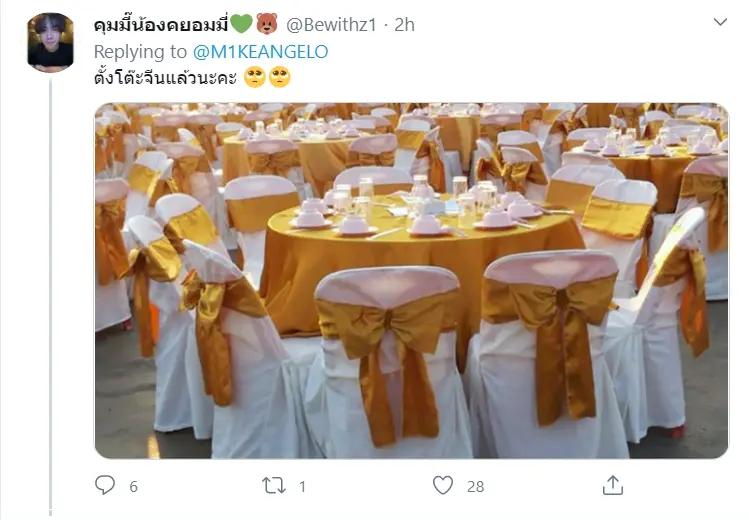This screenshot has height=520, width=749.
Task: Click the reply speech bubble icon
Action: (x=105, y=485)
